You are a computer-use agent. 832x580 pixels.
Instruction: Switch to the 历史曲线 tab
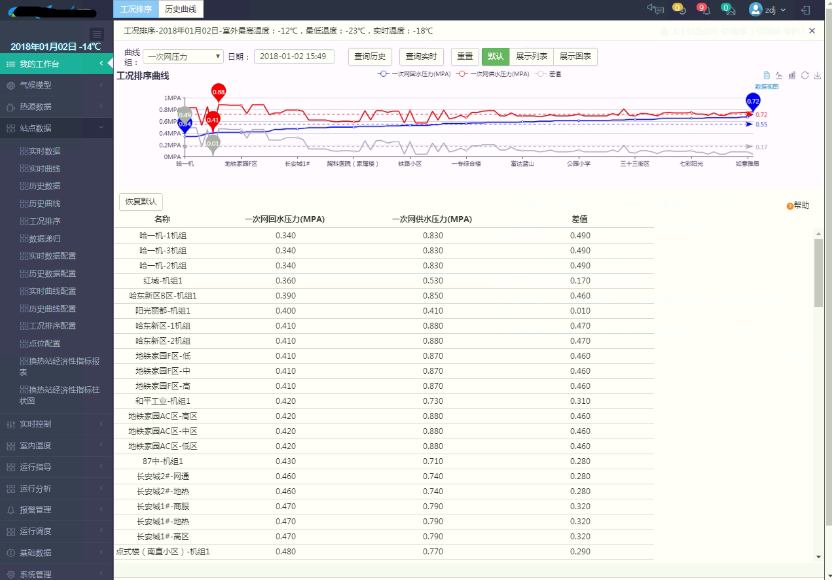point(180,9)
